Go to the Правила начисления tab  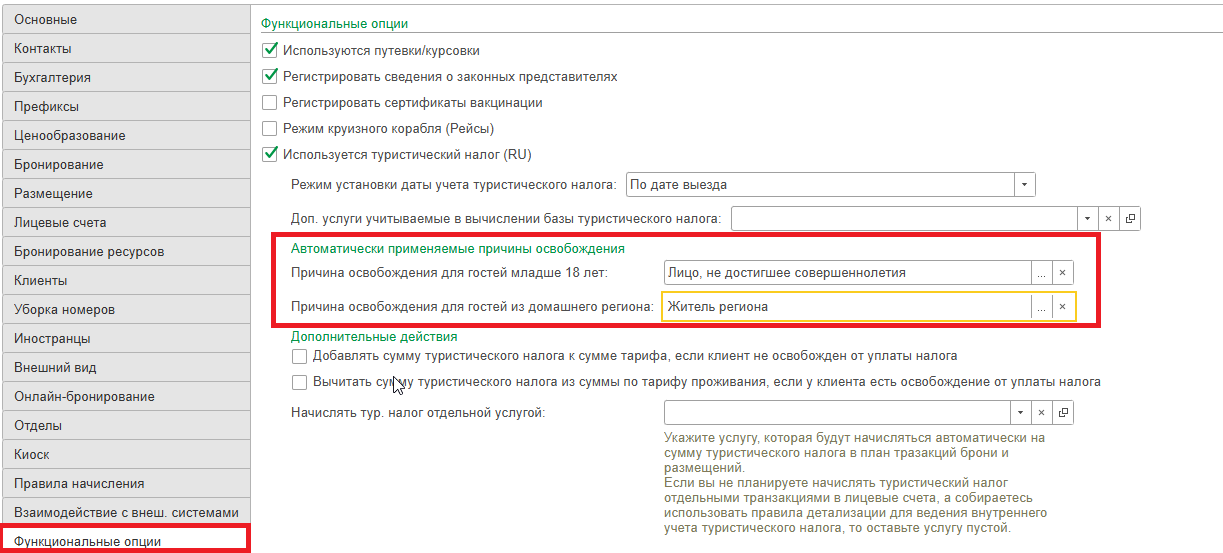(124, 484)
